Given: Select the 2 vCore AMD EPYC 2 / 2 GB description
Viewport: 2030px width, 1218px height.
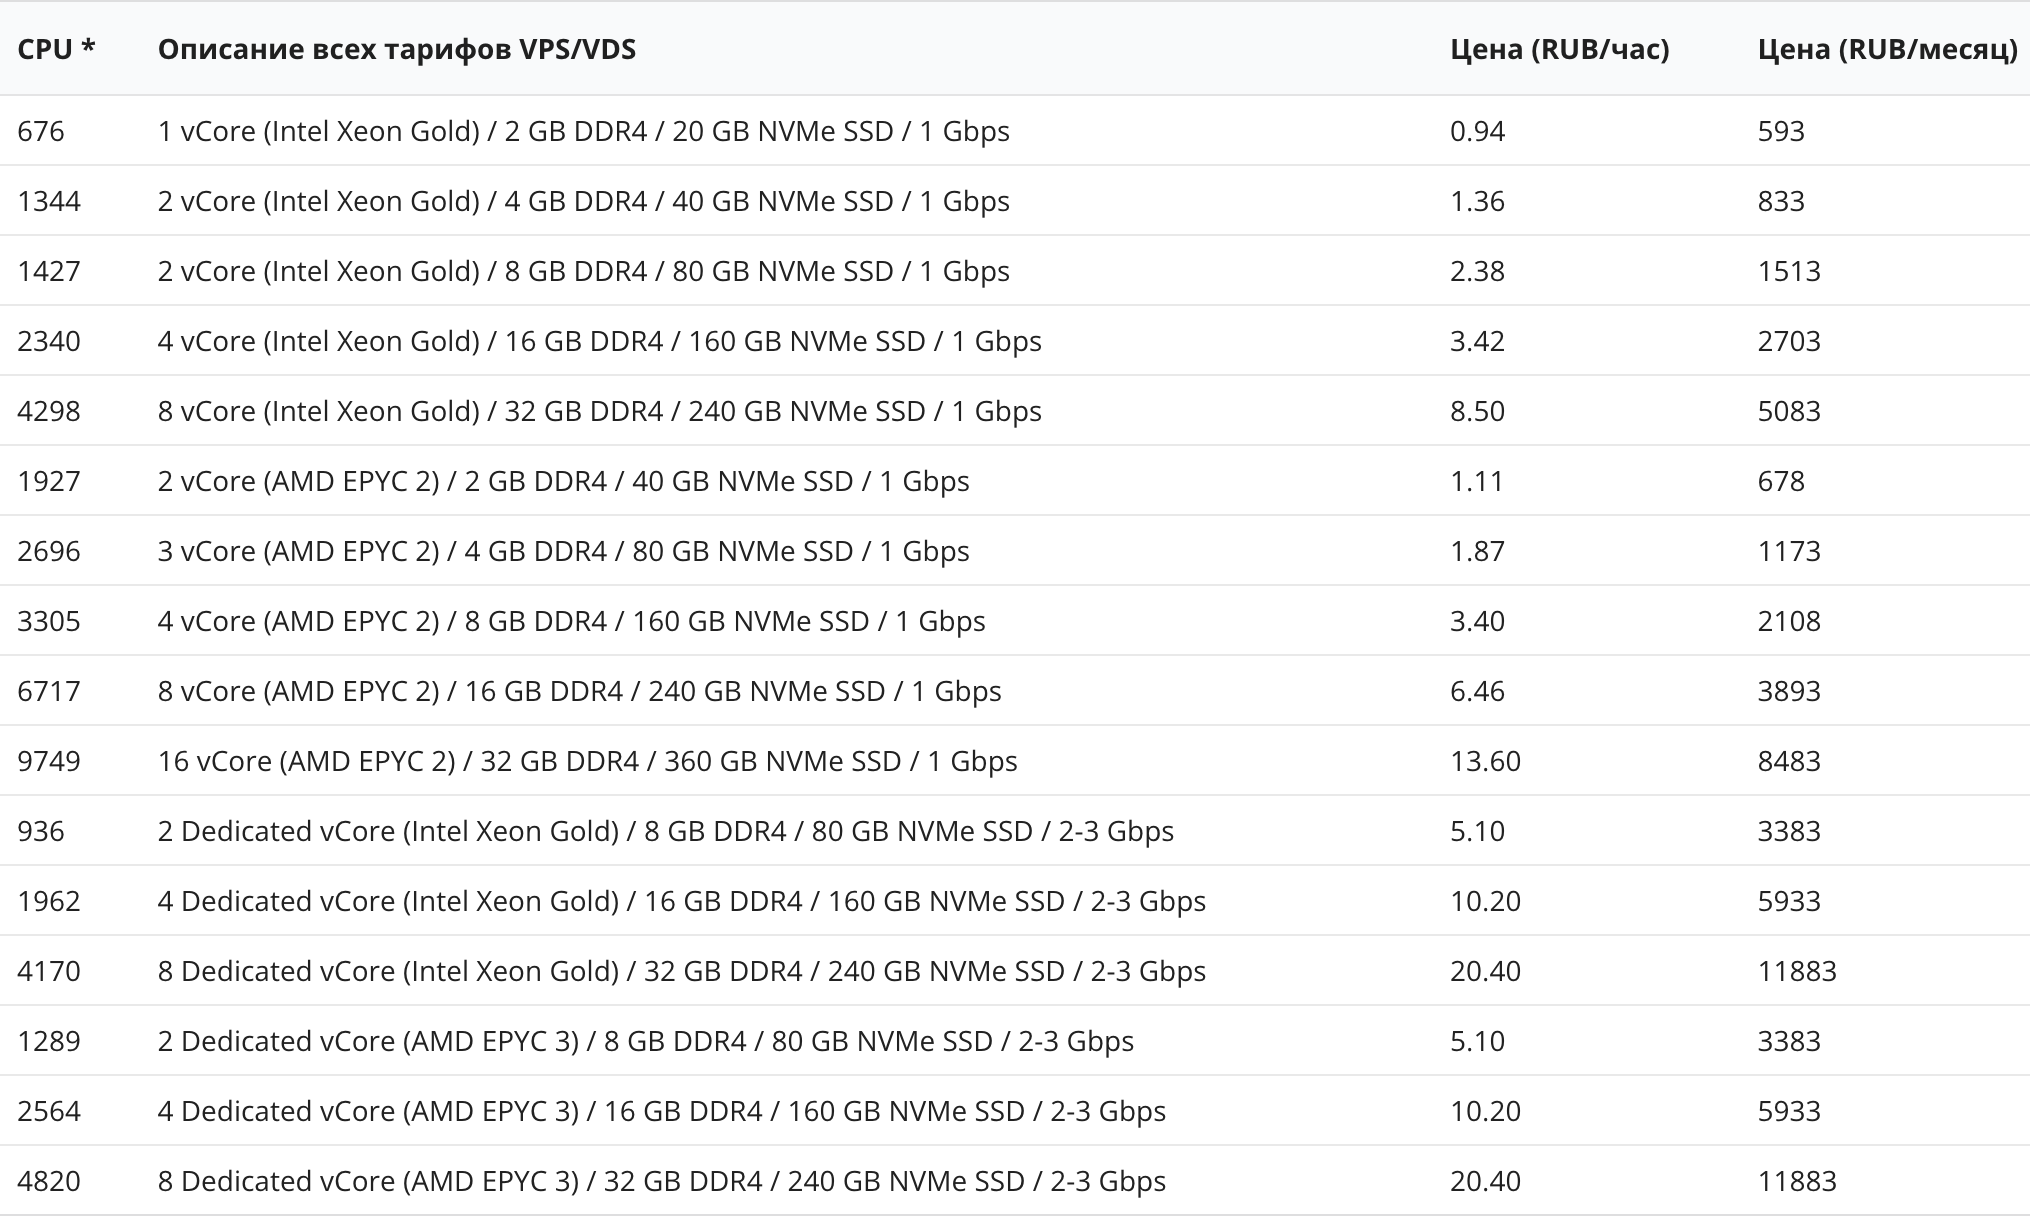Looking at the screenshot, I should tap(564, 481).
